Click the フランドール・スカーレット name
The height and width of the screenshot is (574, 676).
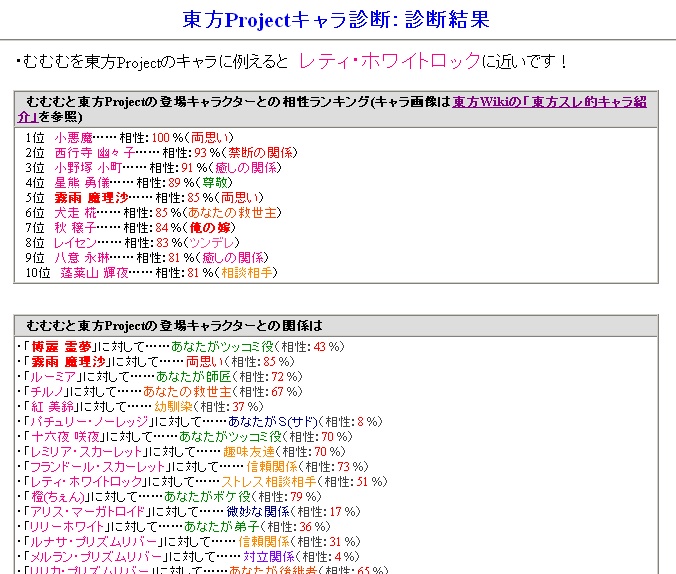pyautogui.click(x=97, y=467)
